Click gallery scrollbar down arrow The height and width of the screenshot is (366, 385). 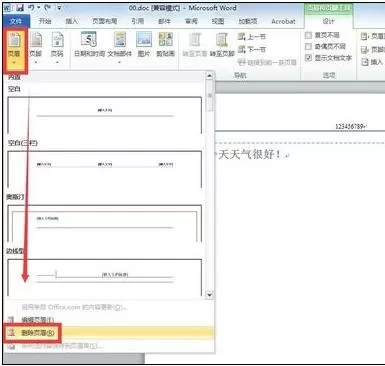[210, 294]
